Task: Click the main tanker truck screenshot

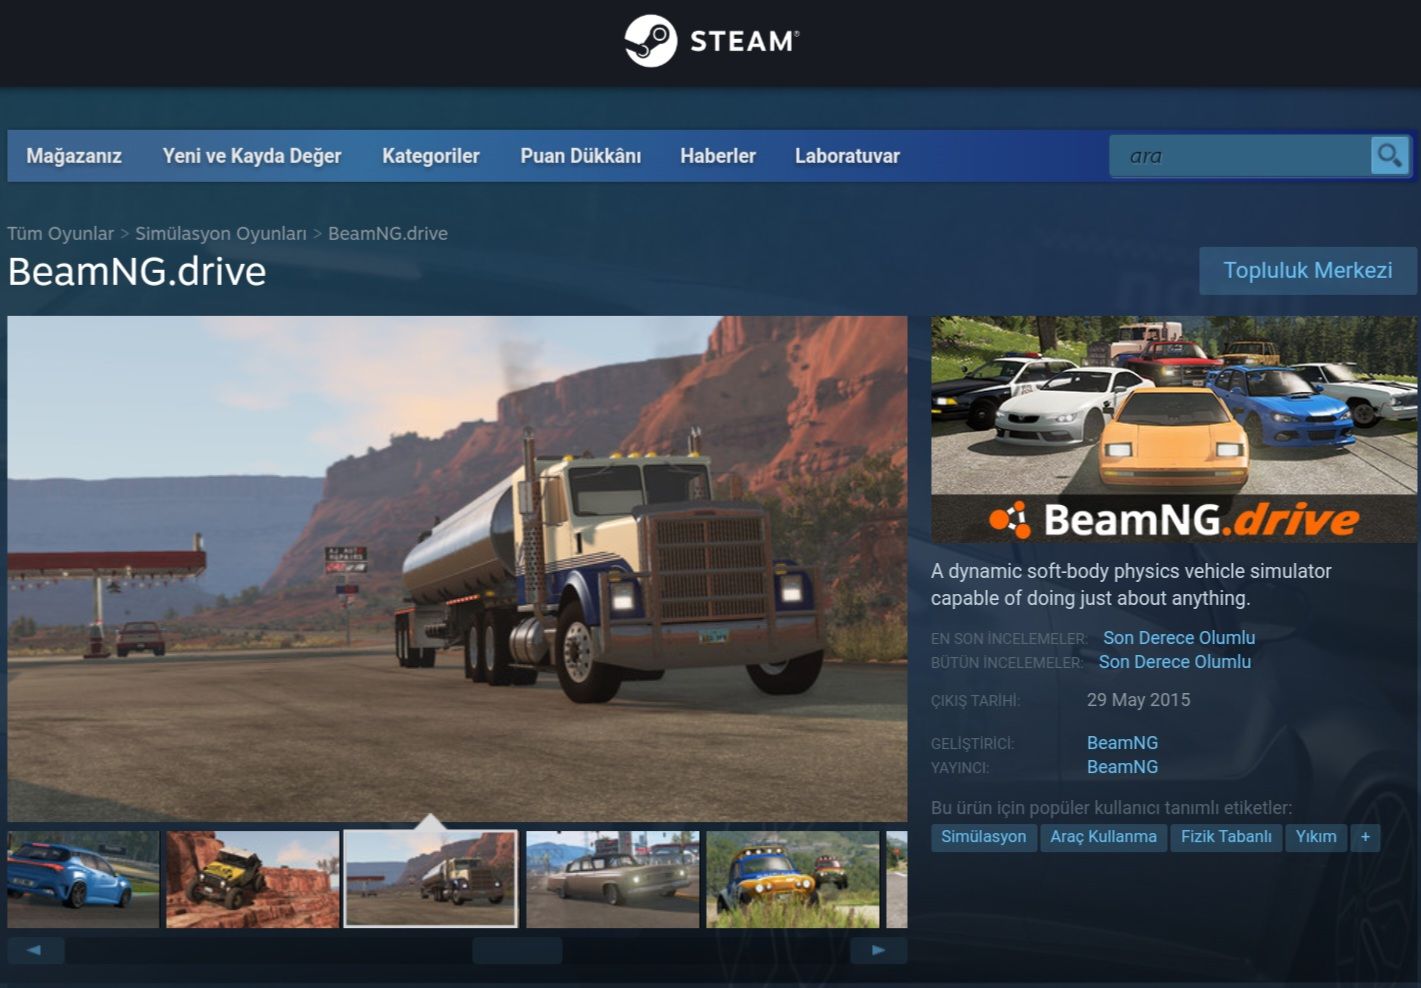Action: [x=457, y=569]
